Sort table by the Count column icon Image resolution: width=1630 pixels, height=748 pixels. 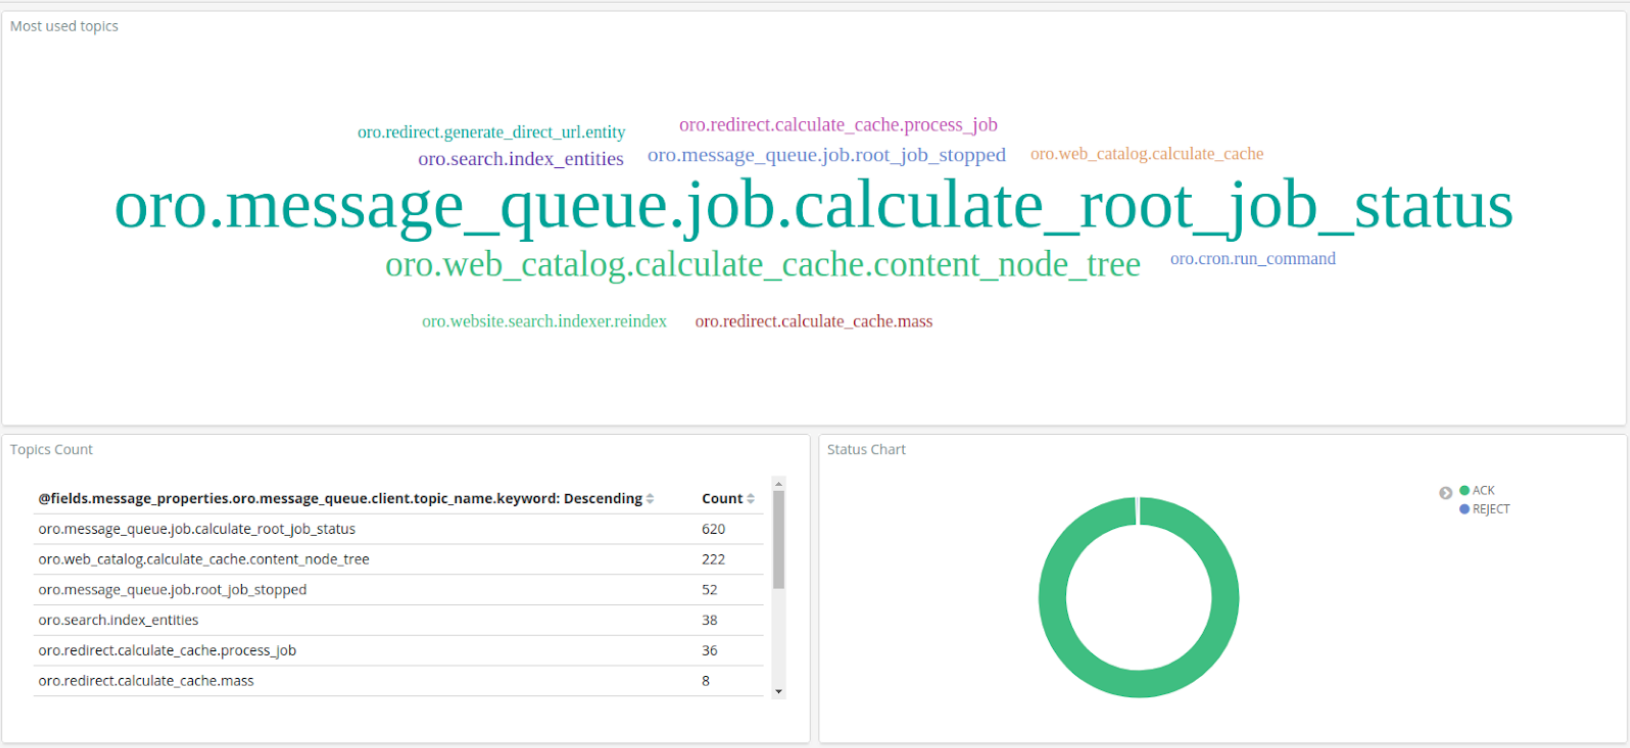click(x=751, y=499)
